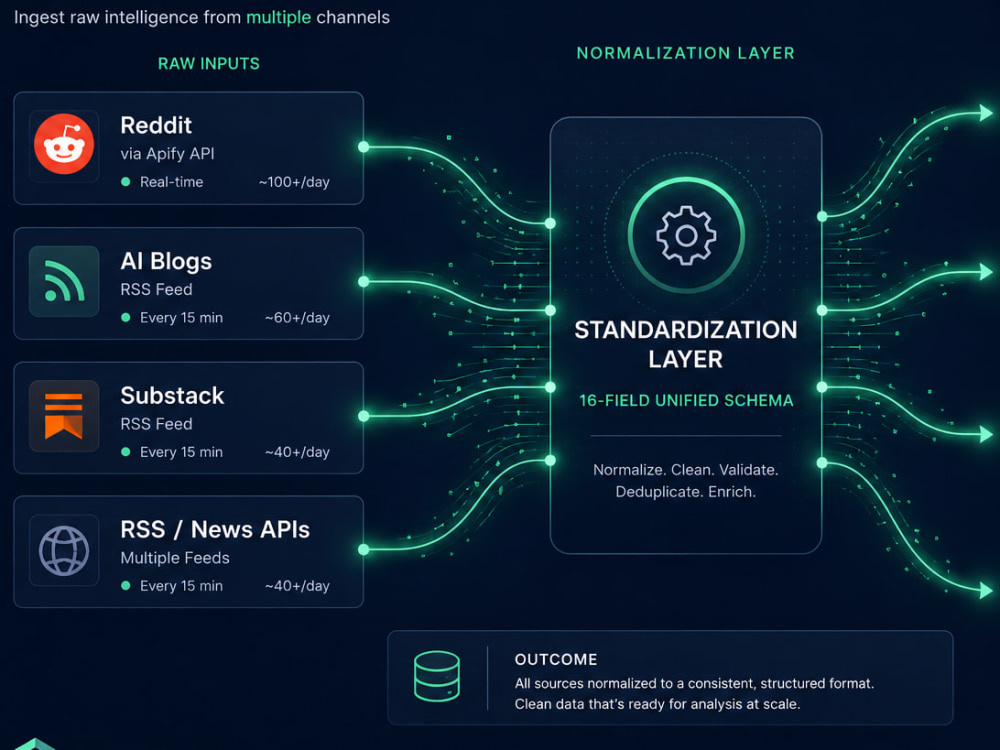Screen dimensions: 1000x750
Task: Click the connector node on the AI Blogs card edge
Action: coord(364,281)
